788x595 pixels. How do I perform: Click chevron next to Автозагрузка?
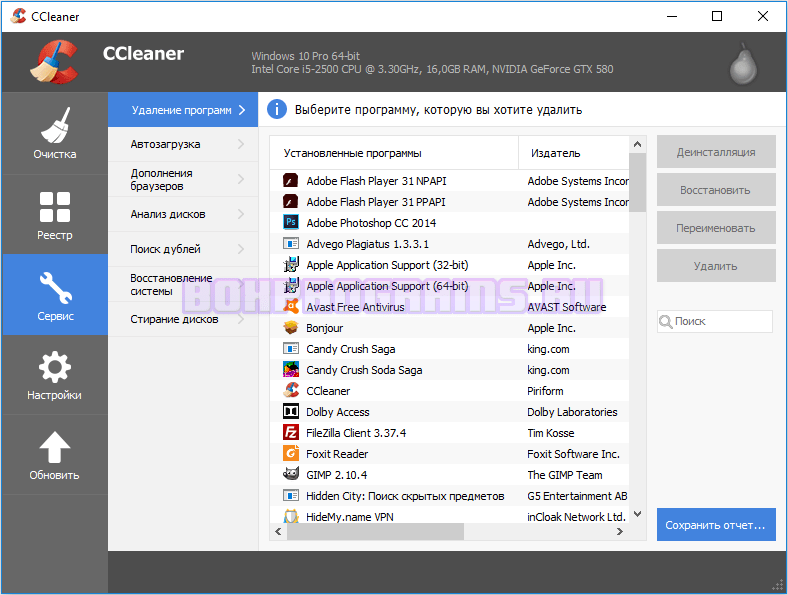coord(241,144)
